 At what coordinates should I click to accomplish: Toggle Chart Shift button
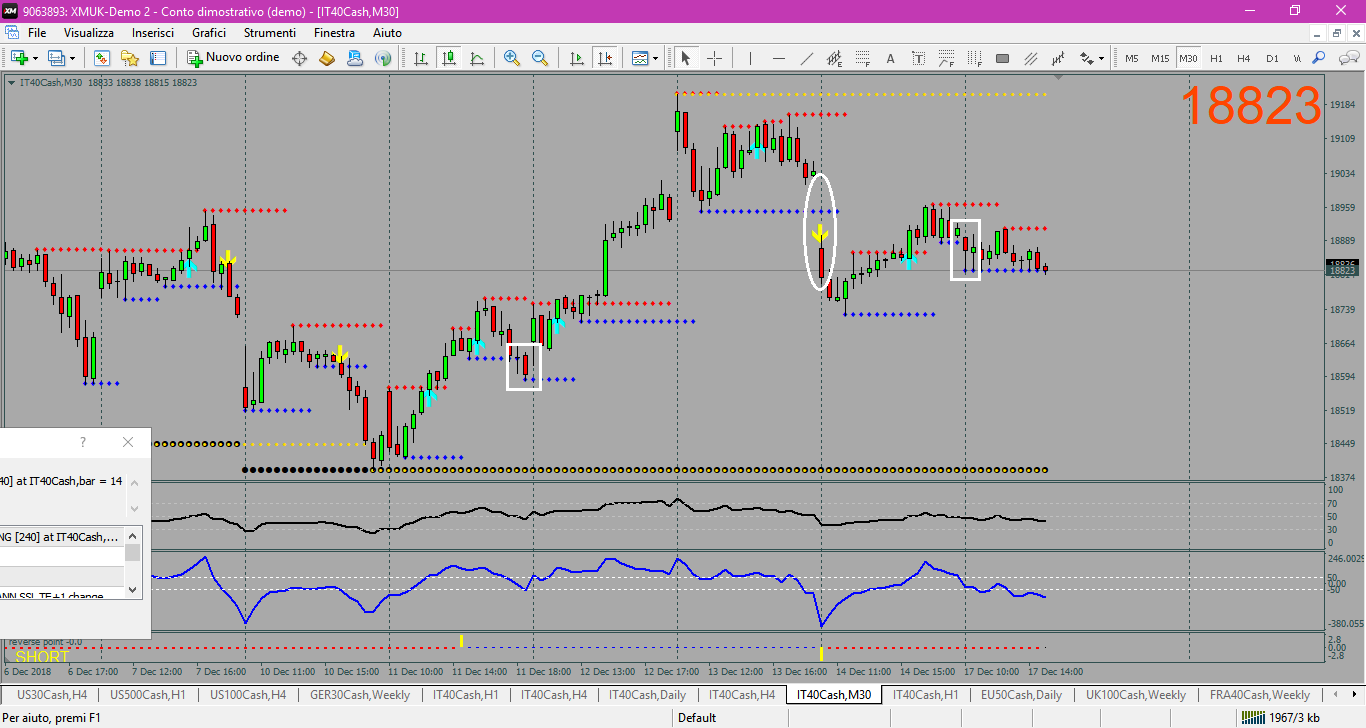[x=604, y=58]
